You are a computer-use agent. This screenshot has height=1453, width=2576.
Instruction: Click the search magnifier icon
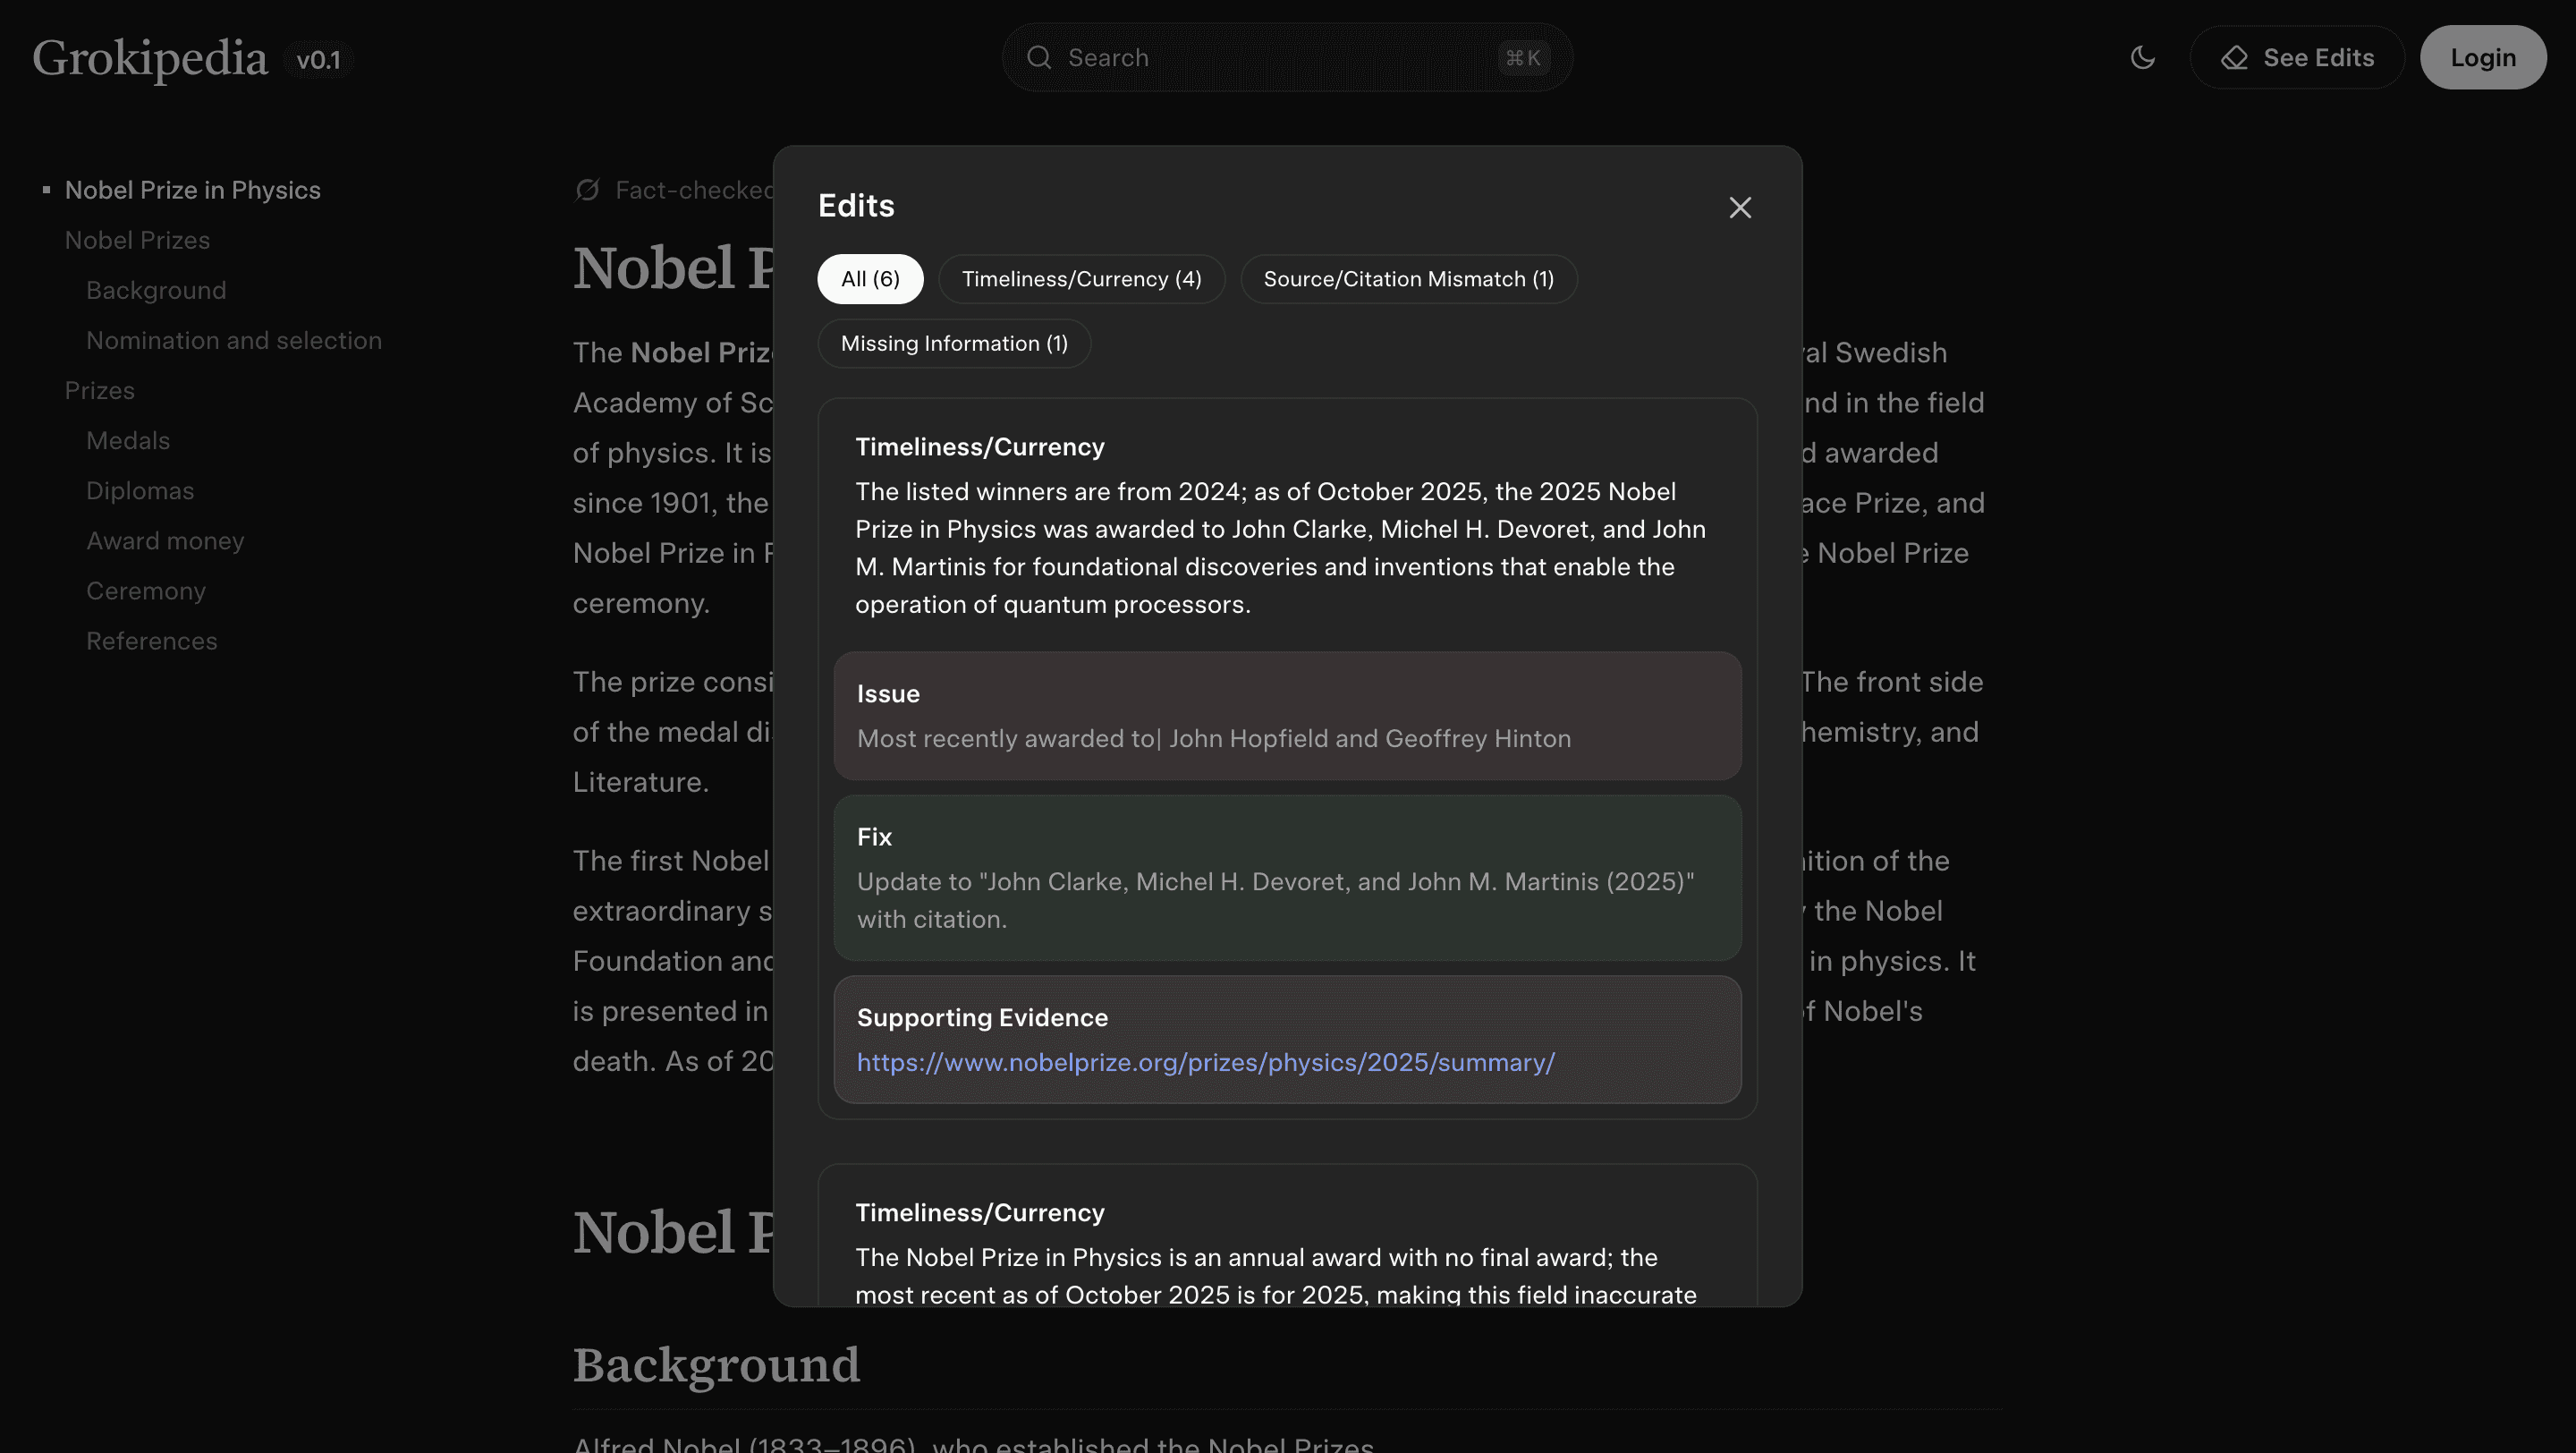pos(1039,57)
